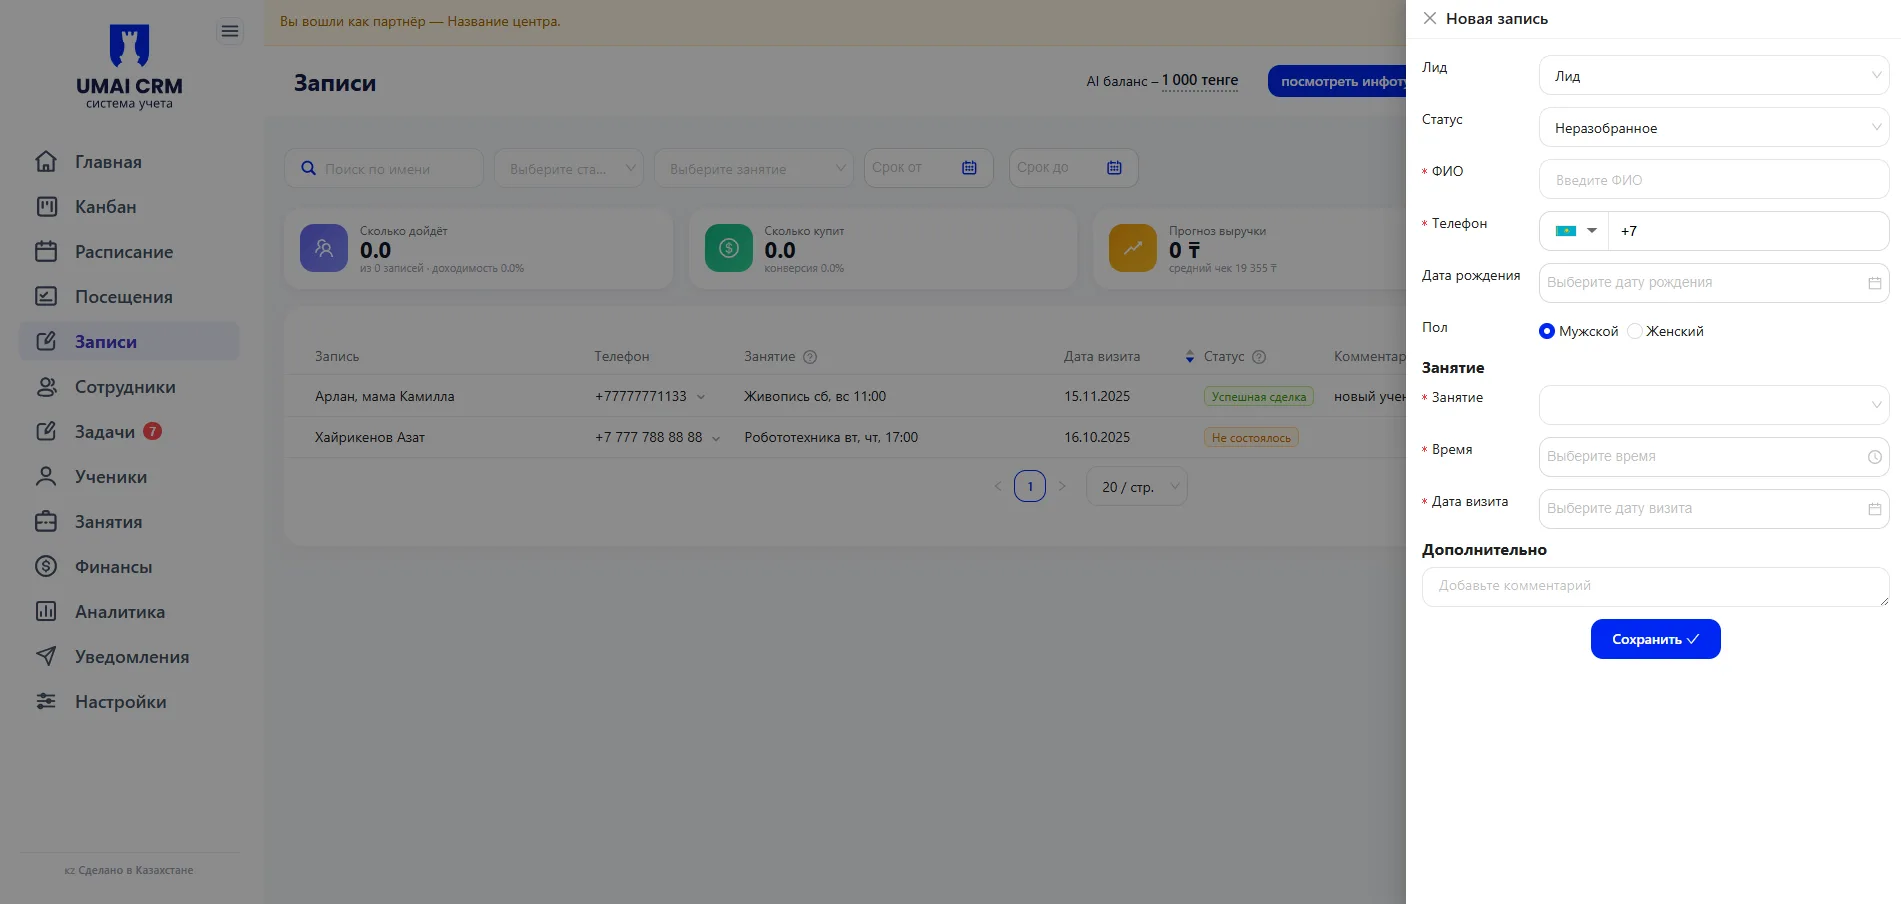1901x904 pixels.
Task: Click the Статус column help icon
Action: click(x=1259, y=356)
